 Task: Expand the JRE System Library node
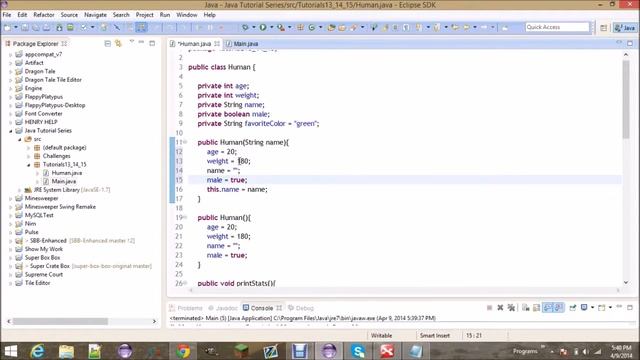19,190
